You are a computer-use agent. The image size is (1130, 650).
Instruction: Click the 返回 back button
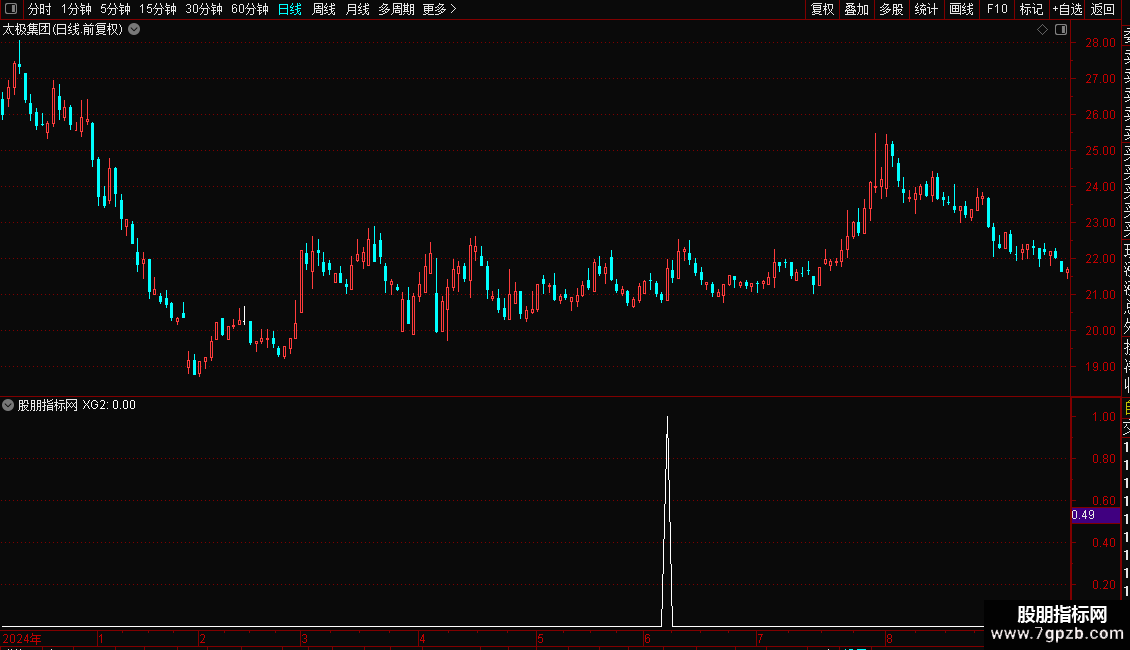tap(1103, 9)
